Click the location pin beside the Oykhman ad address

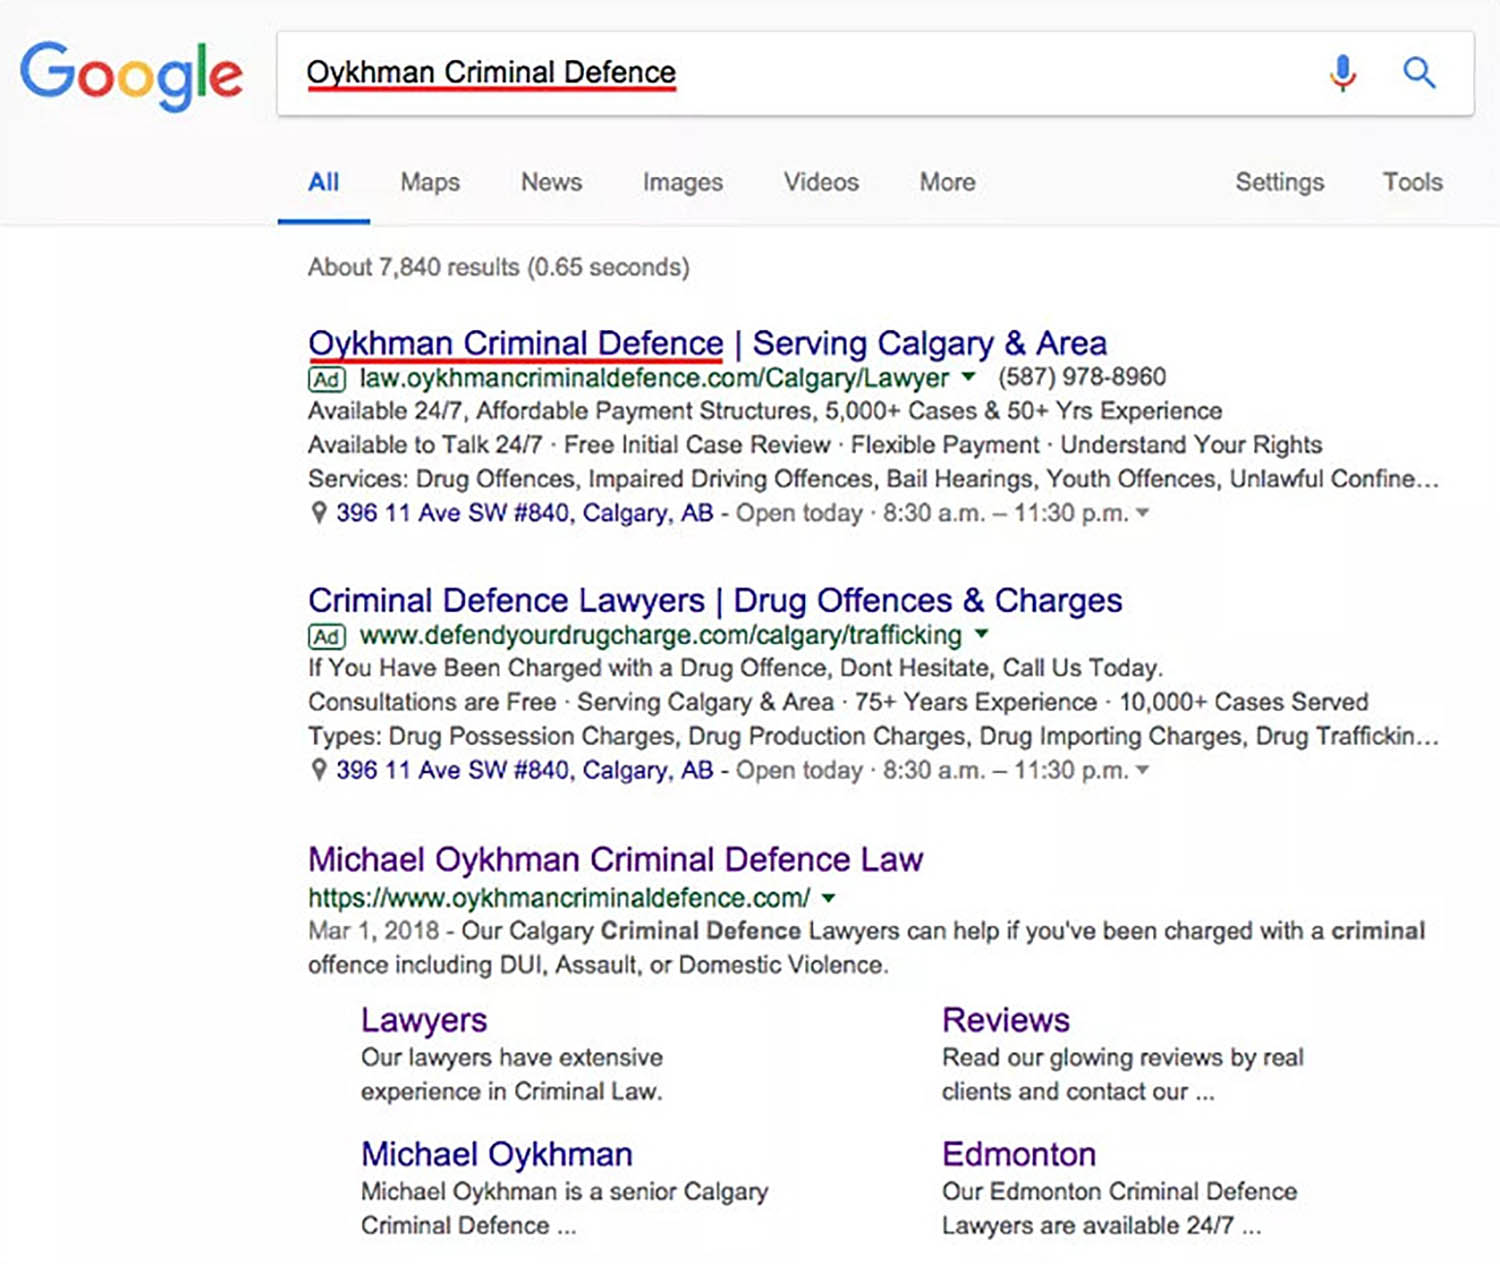tap(318, 512)
